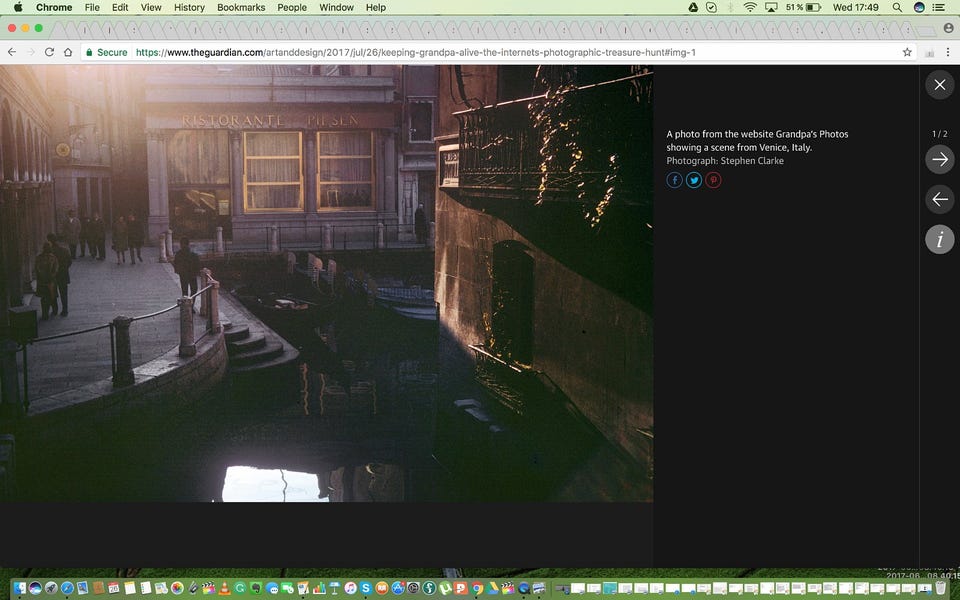Bookmark this page with the star
Screen dimensions: 960x600
click(x=907, y=52)
